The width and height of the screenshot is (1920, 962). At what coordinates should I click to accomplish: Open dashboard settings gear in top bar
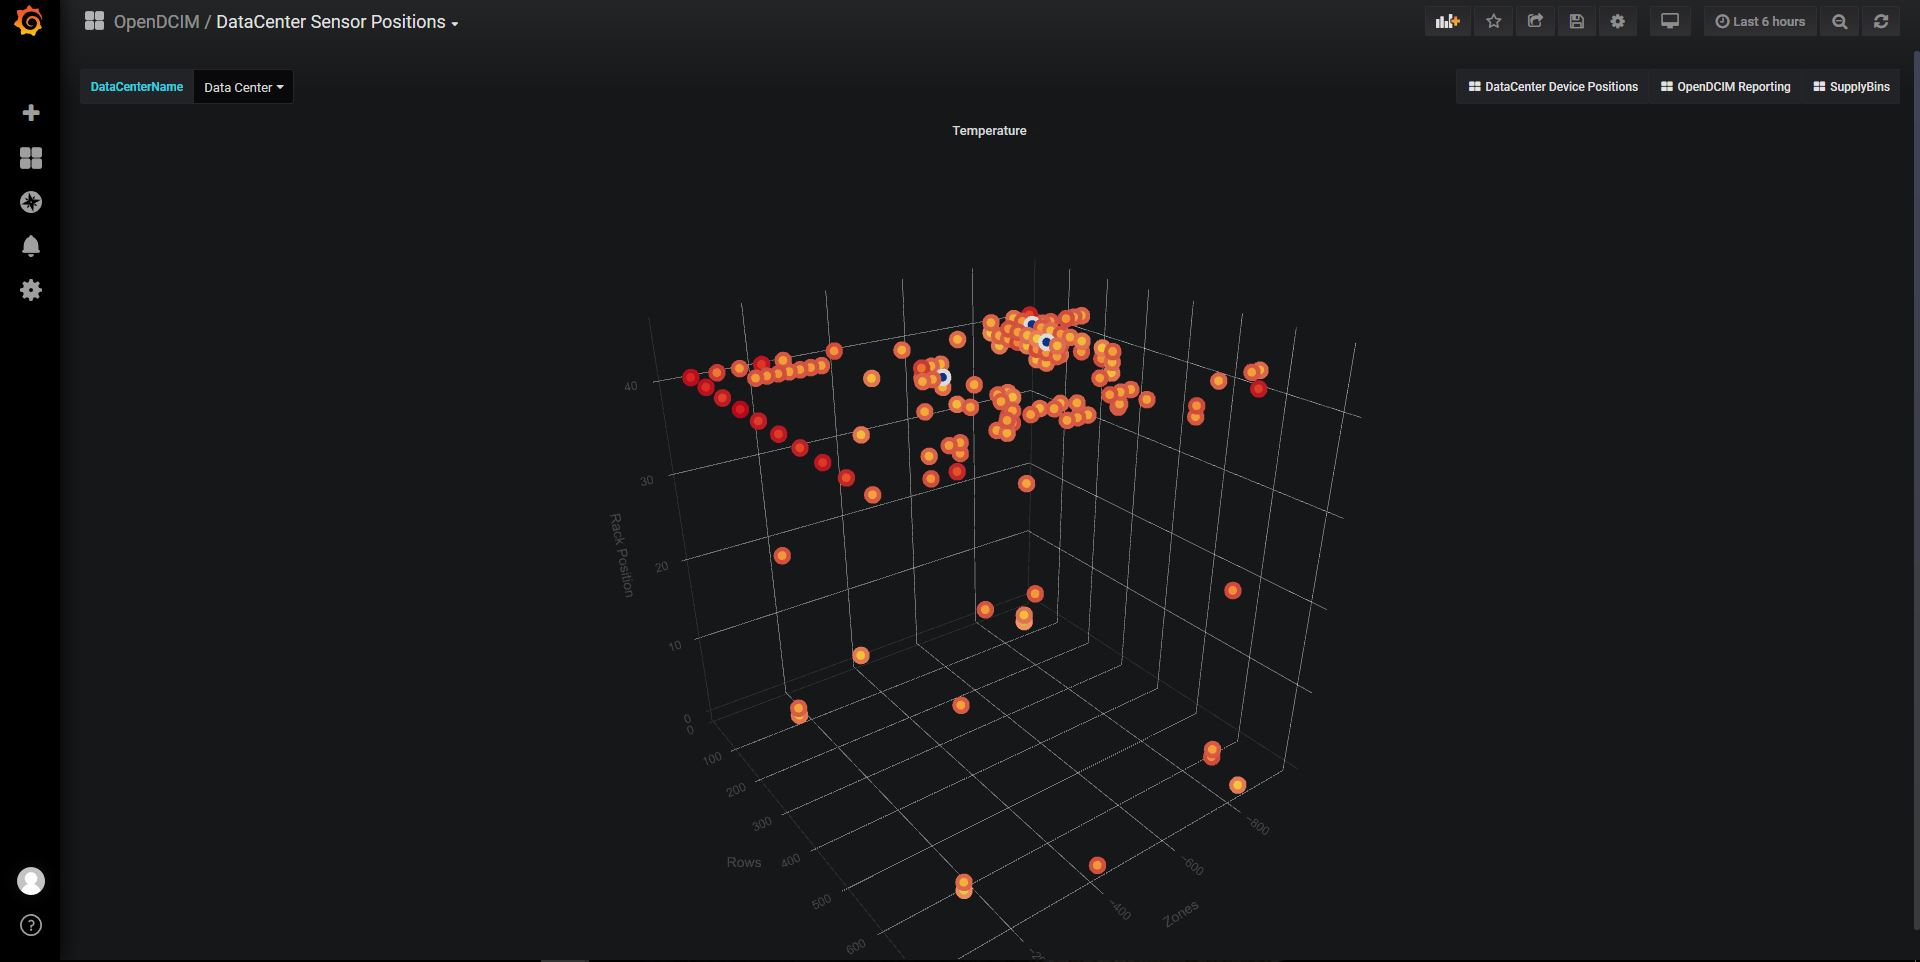(1618, 21)
